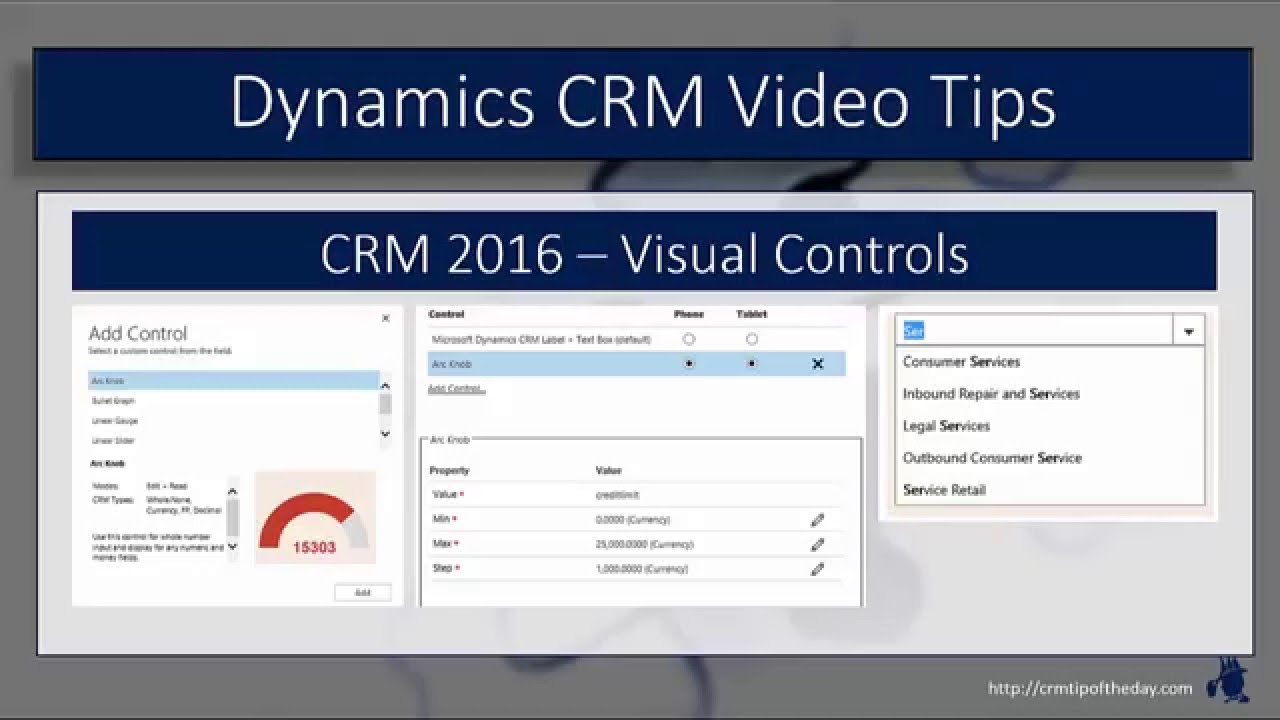
Task: Click the Arc Knob row in the controls table
Action: [636, 364]
